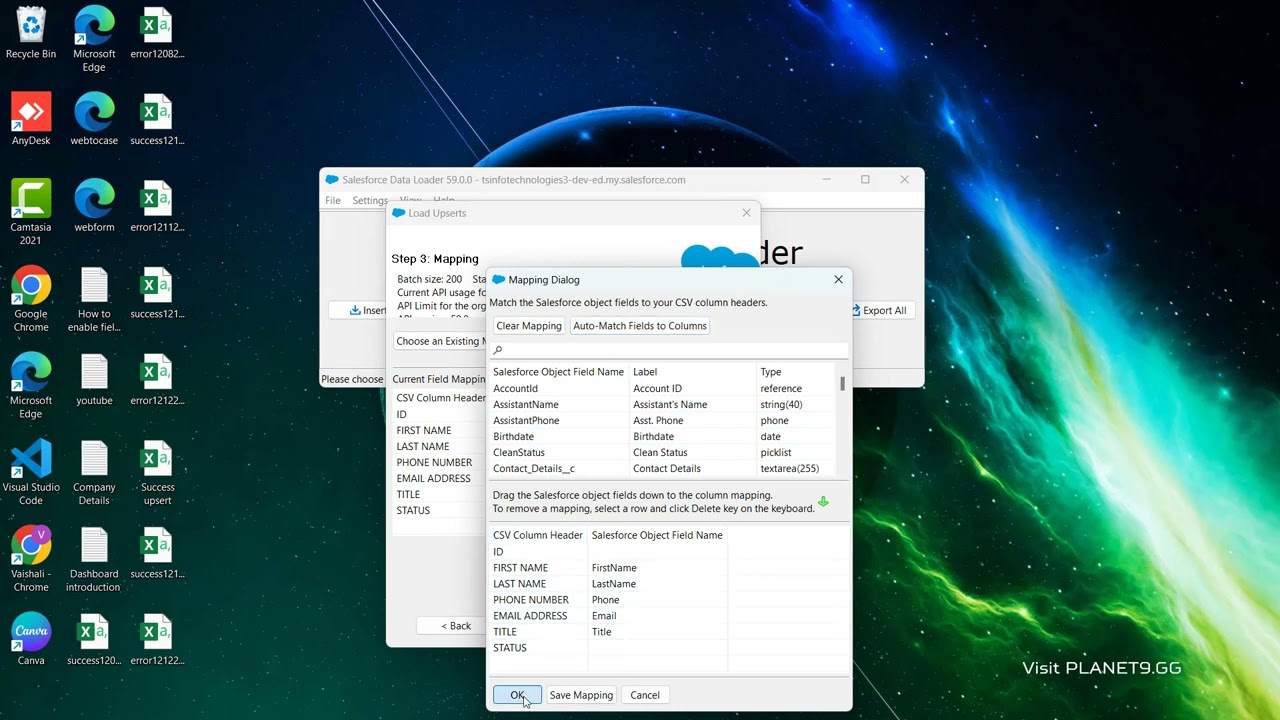Open the error12082... Excel file icon
Screen dimensions: 1280x720
[x=157, y=33]
